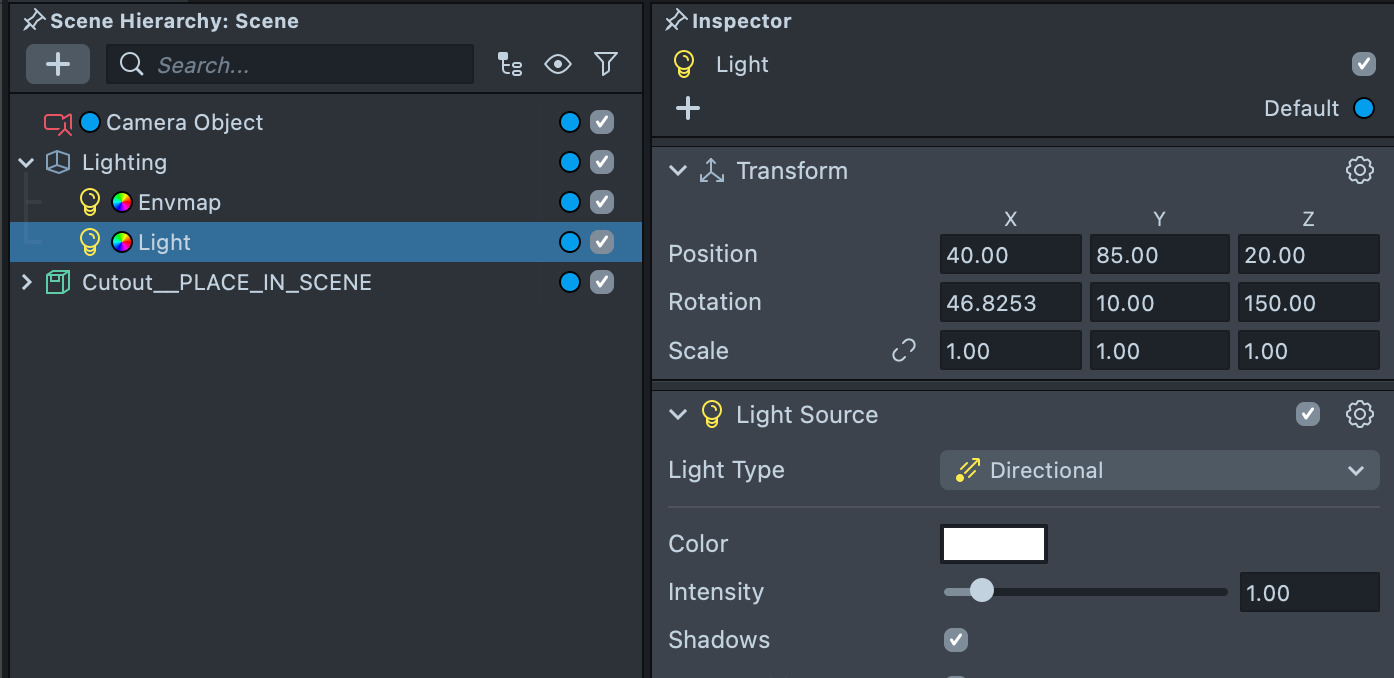This screenshot has width=1394, height=678.
Task: Click the Default layer blue dot
Action: (1363, 109)
